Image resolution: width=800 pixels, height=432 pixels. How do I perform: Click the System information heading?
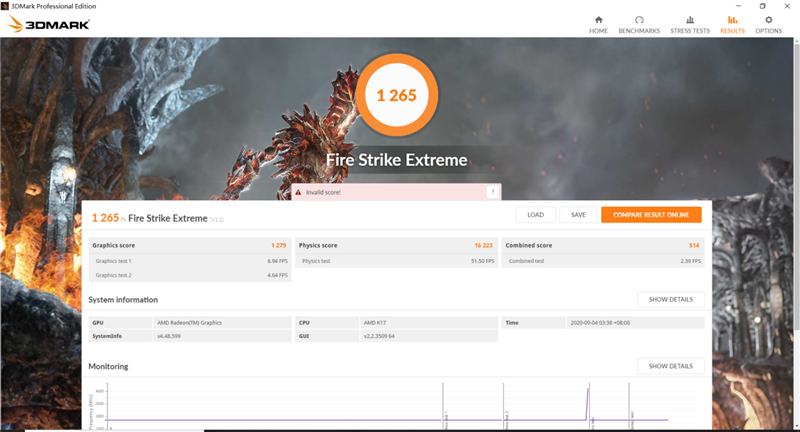click(123, 300)
